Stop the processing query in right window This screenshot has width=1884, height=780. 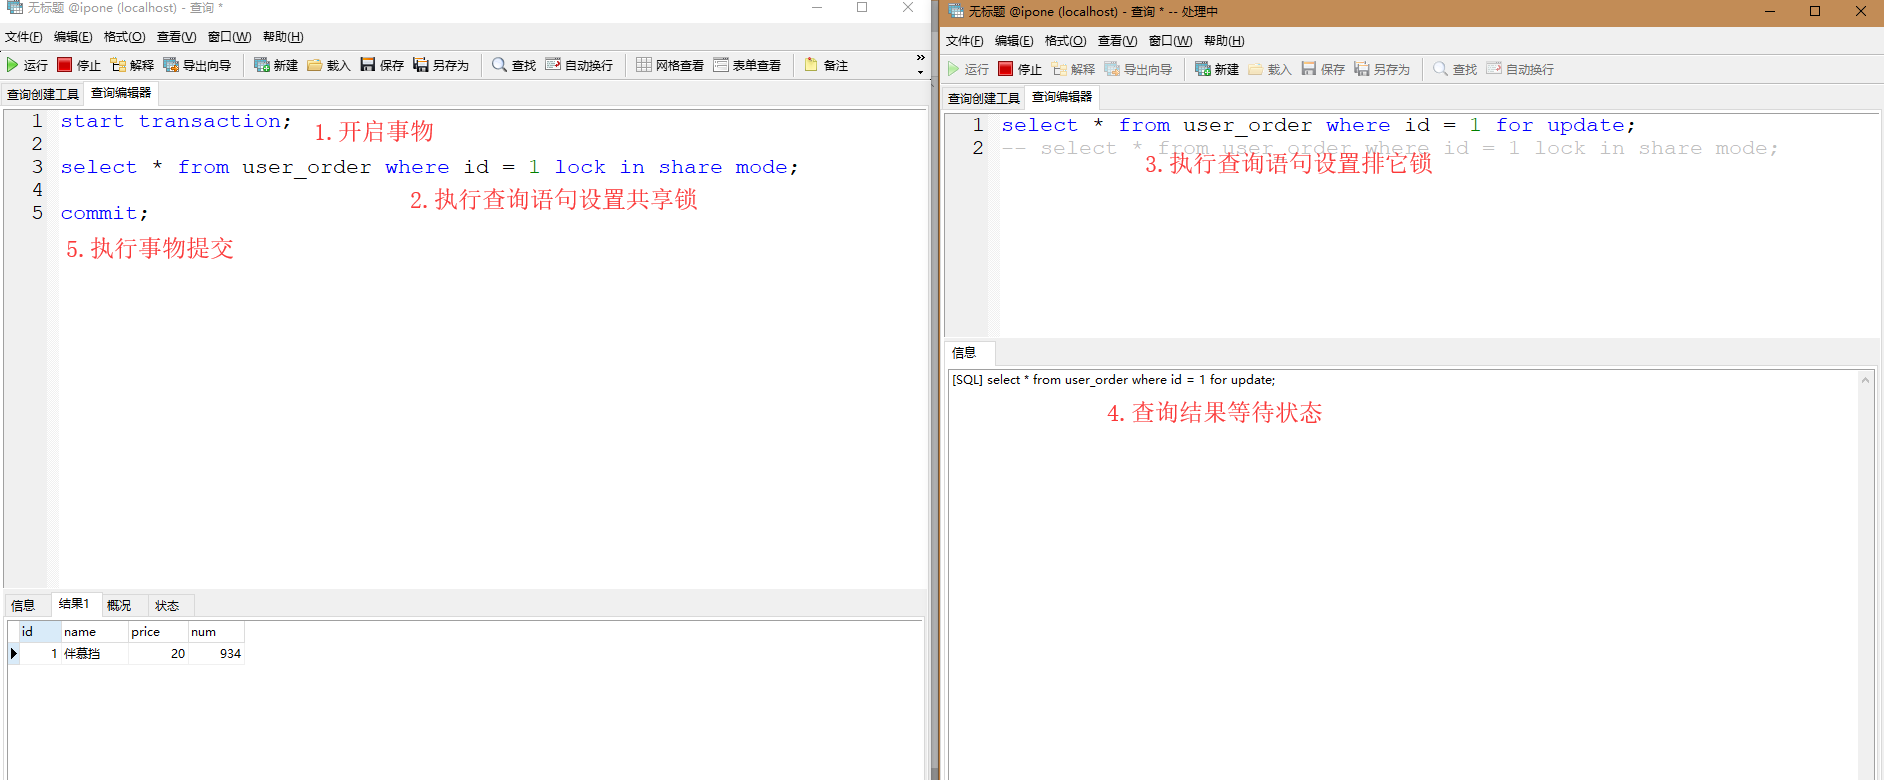click(x=1020, y=69)
